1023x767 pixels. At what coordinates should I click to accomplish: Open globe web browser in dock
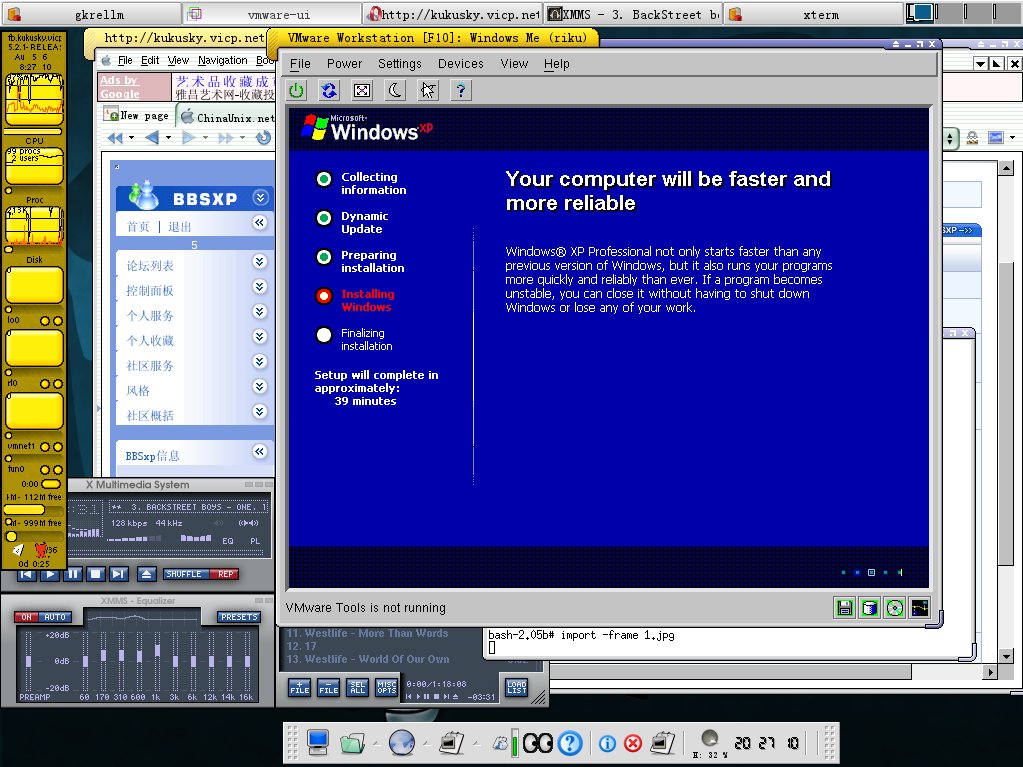[401, 742]
